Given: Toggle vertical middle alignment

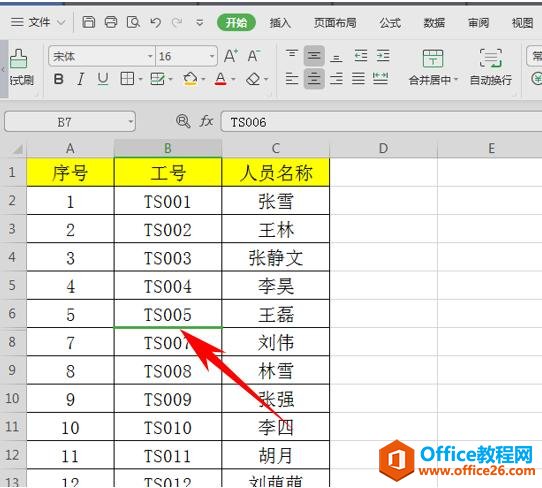Looking at the screenshot, I should (x=314, y=55).
